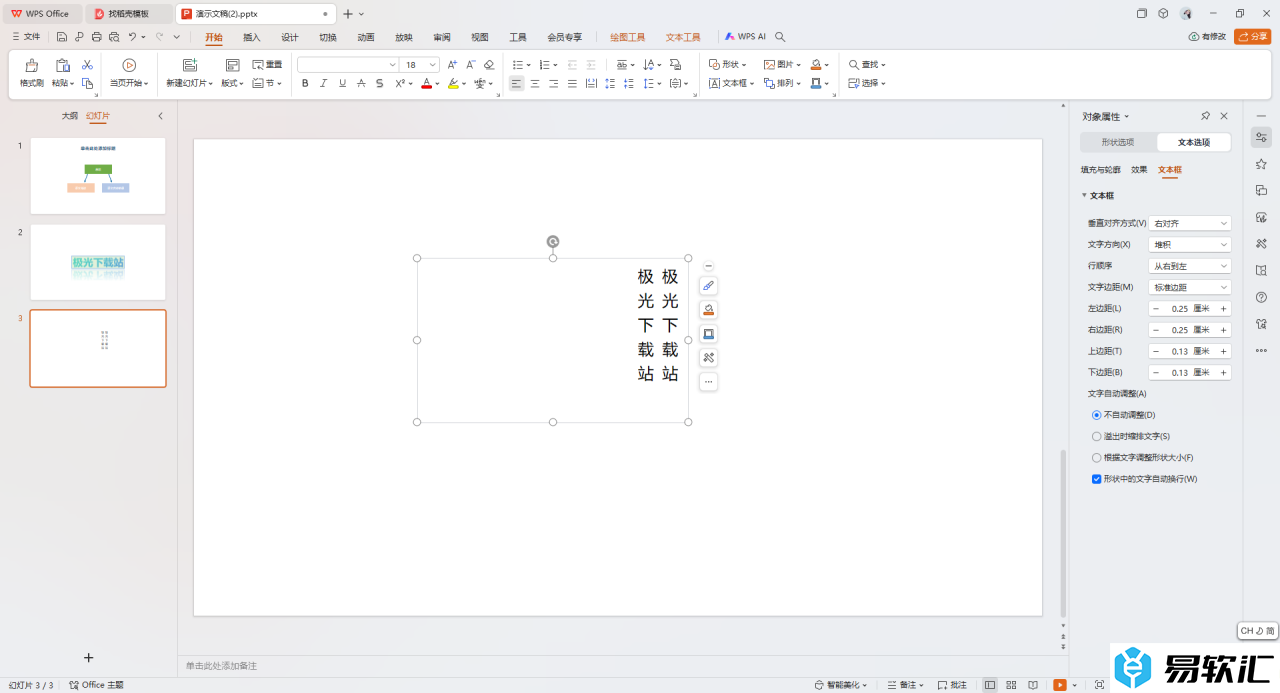Open the 动画 ribbon tab

366,37
